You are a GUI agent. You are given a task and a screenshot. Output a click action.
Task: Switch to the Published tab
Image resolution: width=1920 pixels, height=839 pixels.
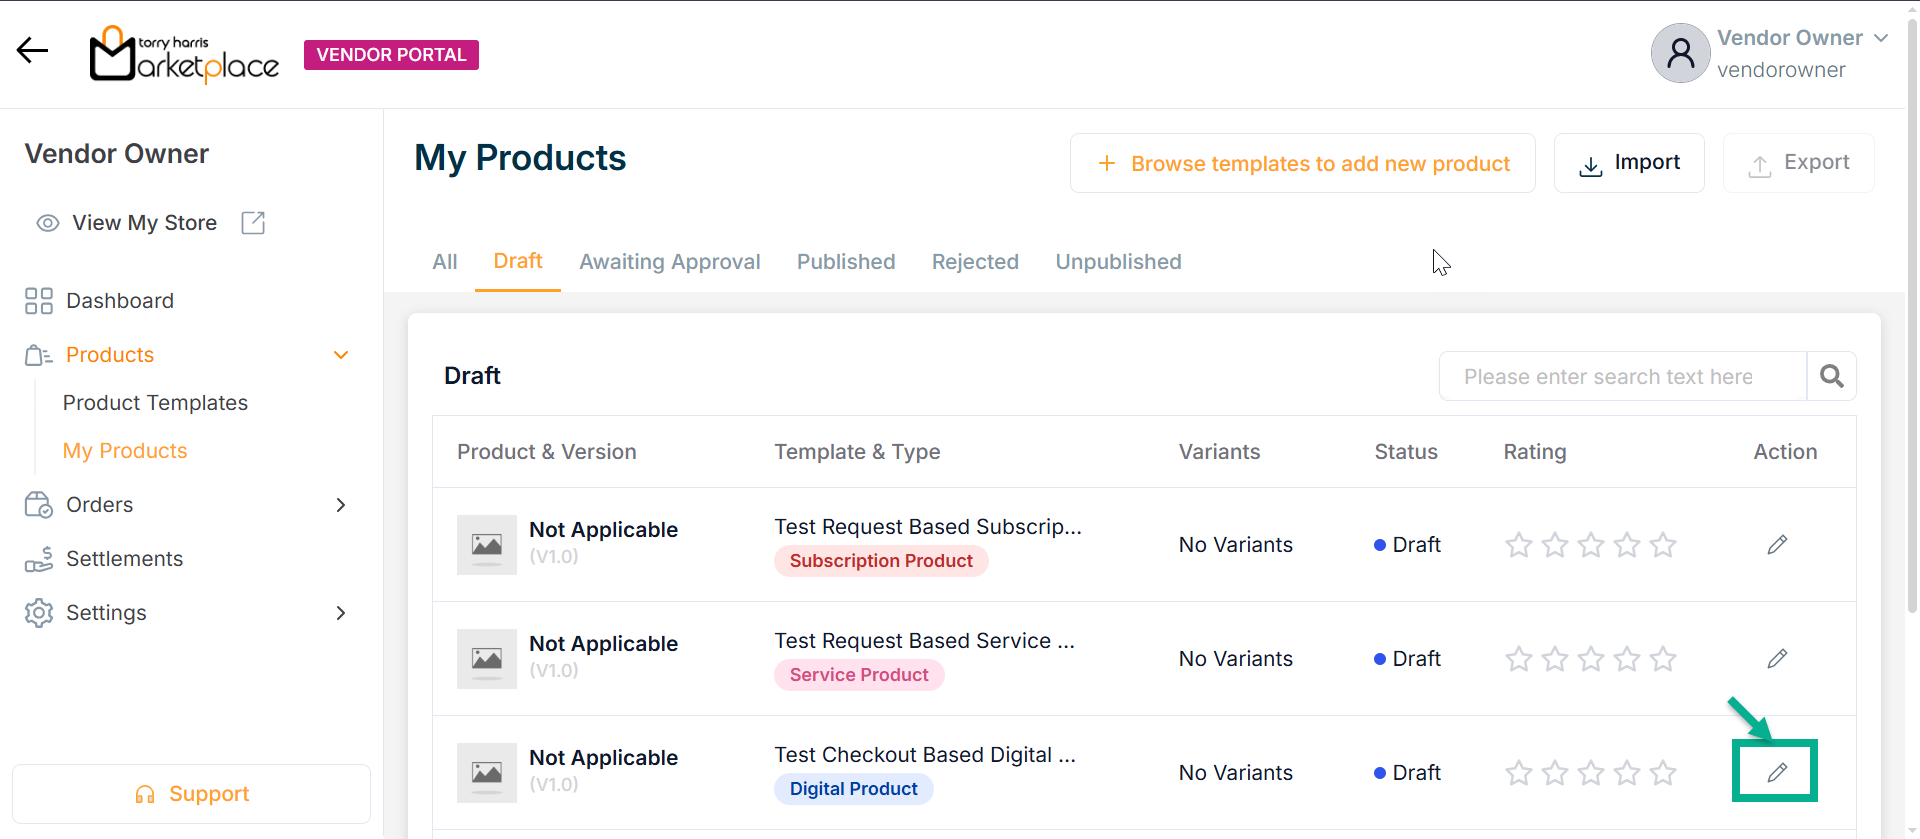tap(845, 262)
